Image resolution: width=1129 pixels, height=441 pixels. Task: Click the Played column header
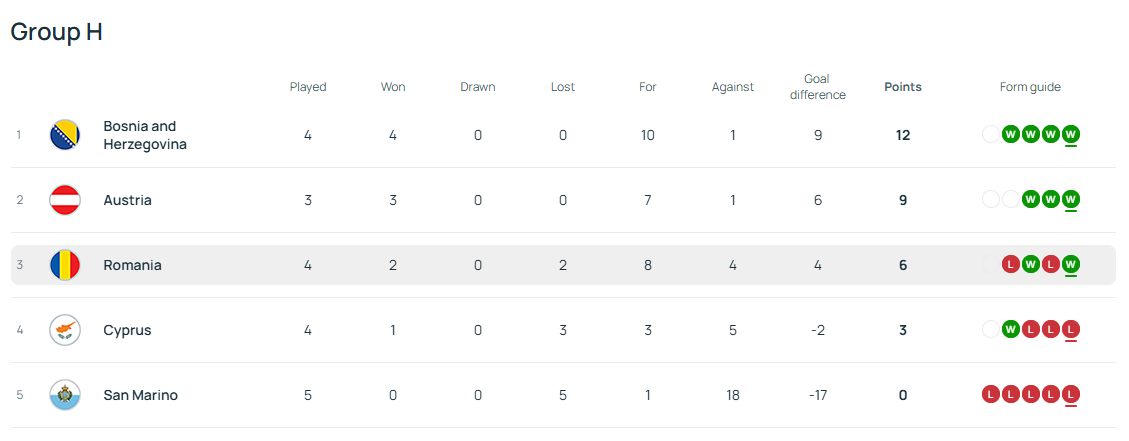click(308, 87)
